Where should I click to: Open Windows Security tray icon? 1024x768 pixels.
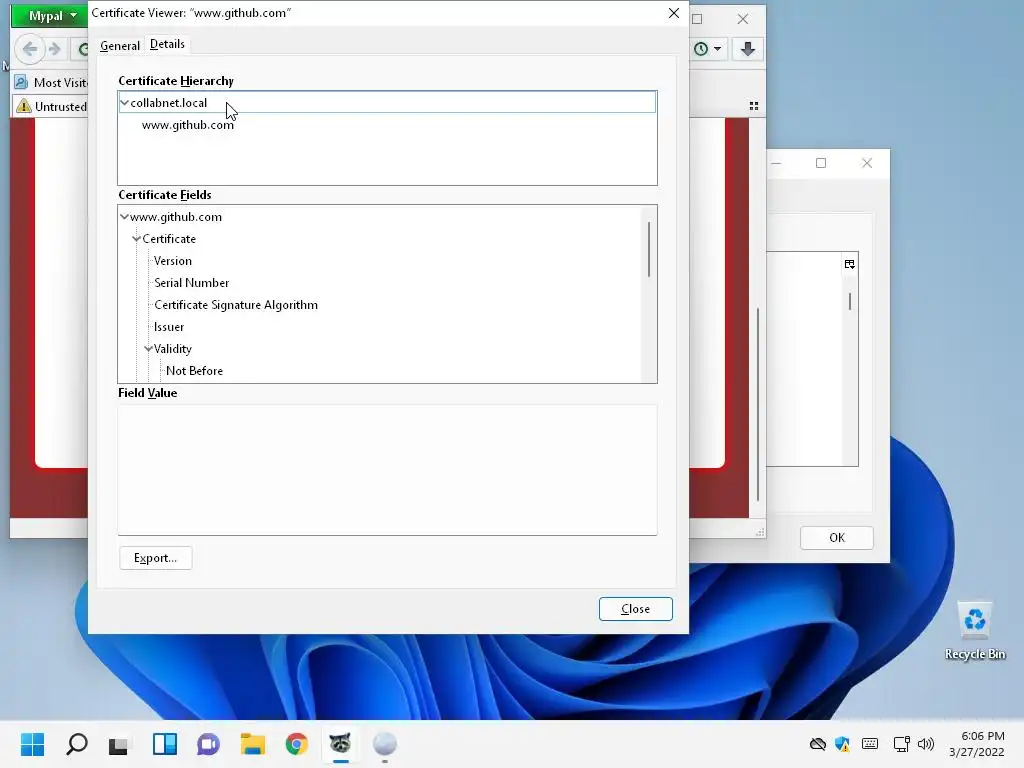pyautogui.click(x=842, y=744)
